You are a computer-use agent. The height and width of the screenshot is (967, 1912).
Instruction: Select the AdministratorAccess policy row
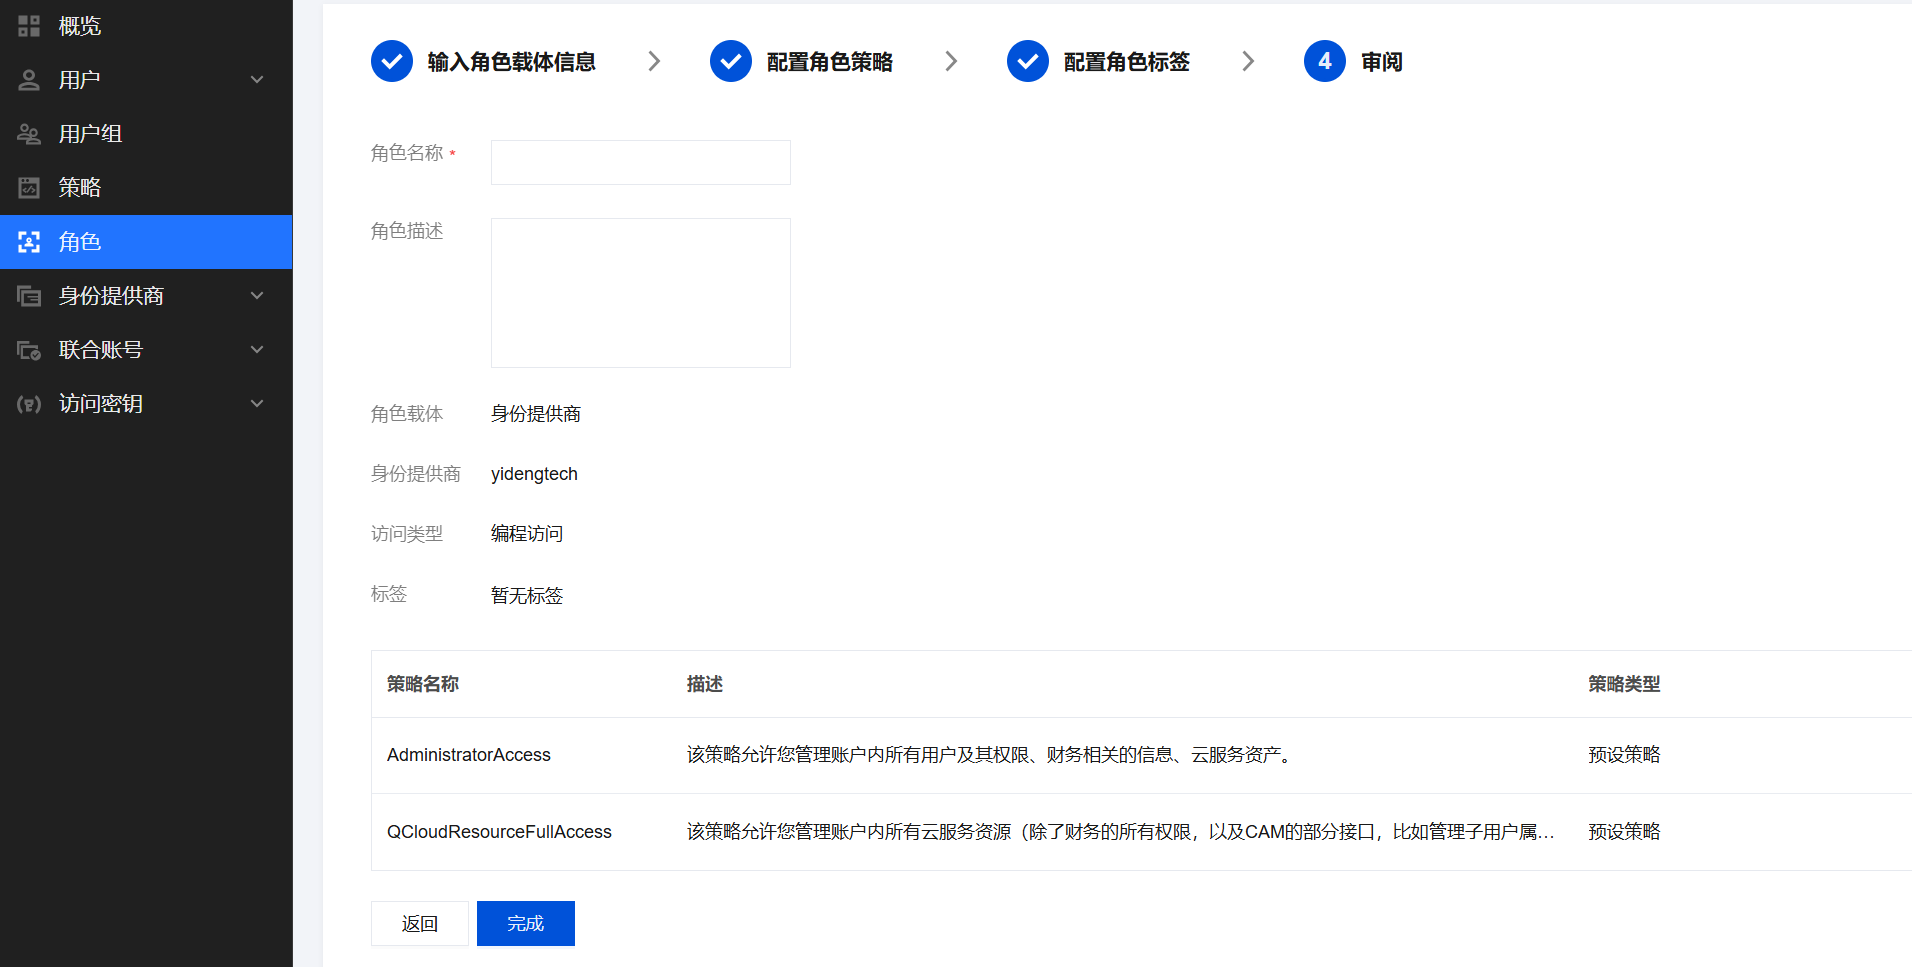pos(469,755)
